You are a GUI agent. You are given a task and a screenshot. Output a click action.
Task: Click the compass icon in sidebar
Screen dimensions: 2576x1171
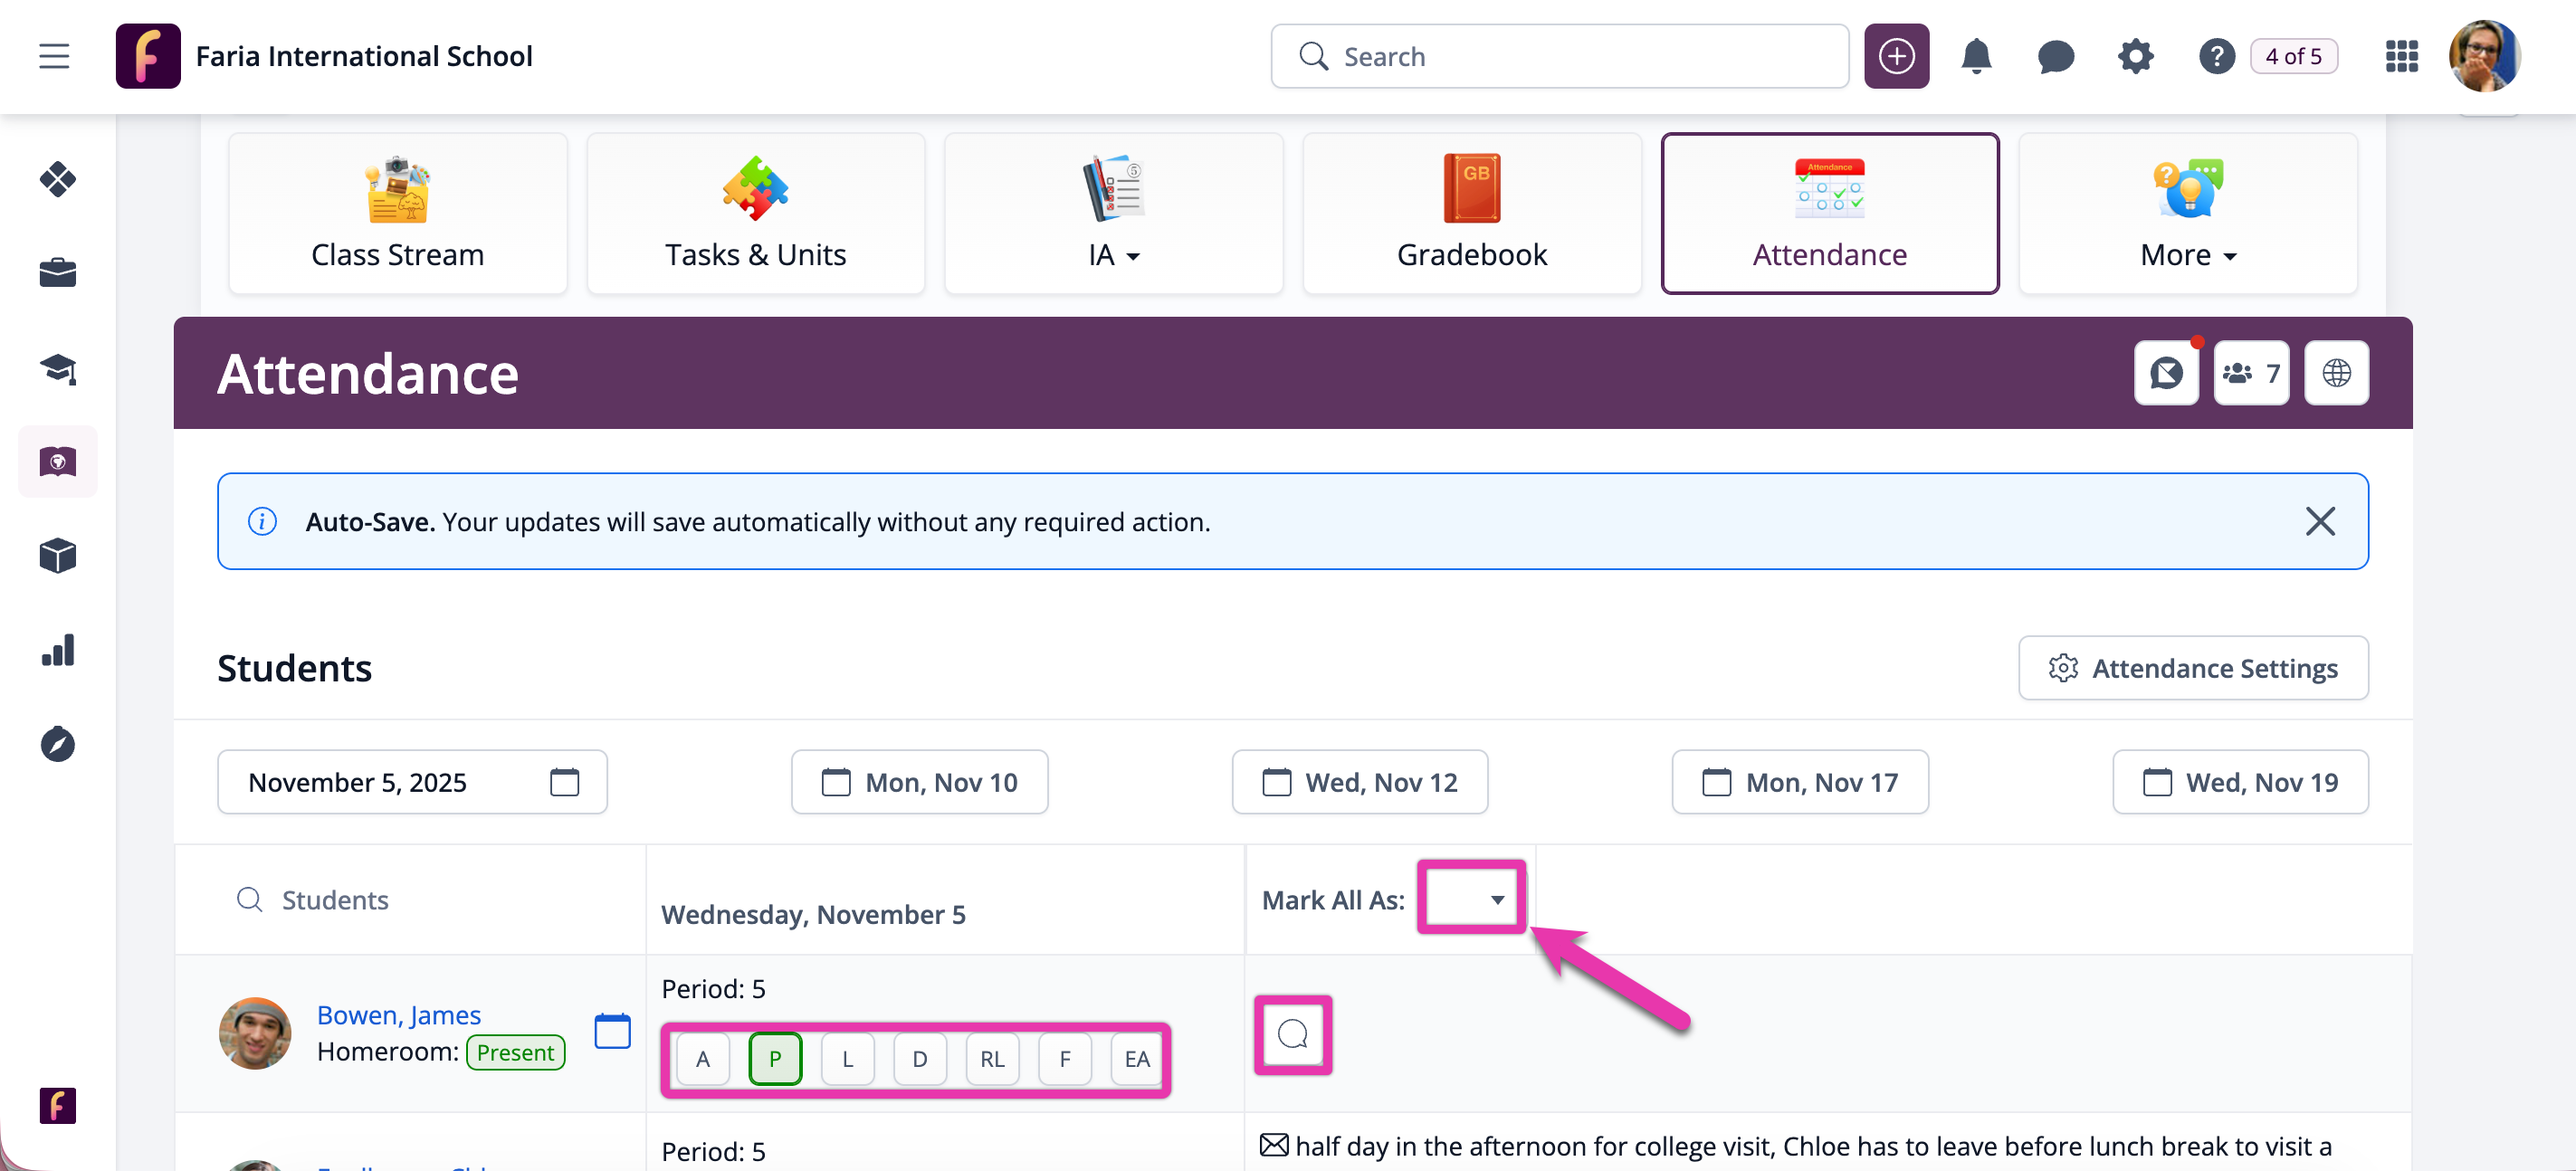click(58, 744)
